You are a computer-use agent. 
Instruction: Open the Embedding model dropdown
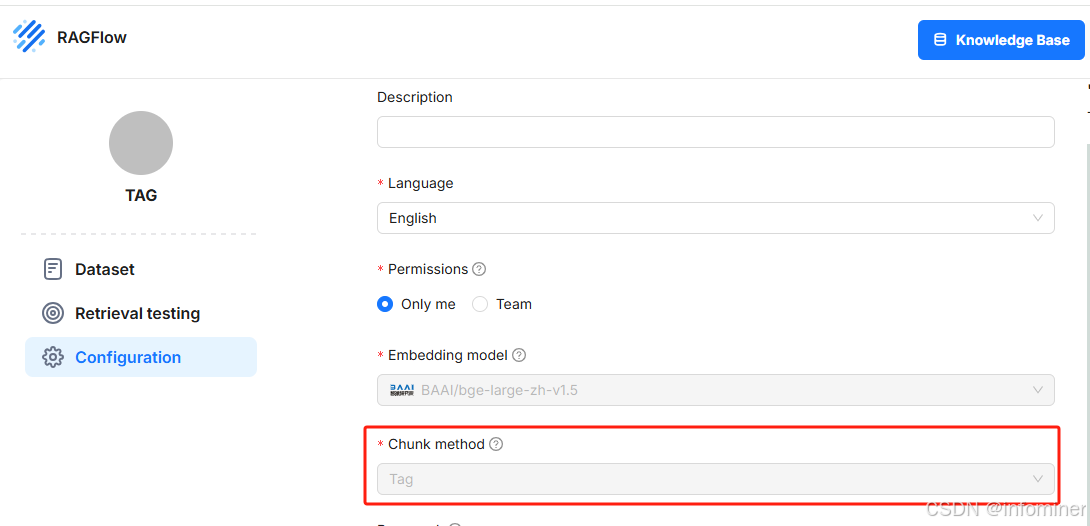(x=715, y=391)
